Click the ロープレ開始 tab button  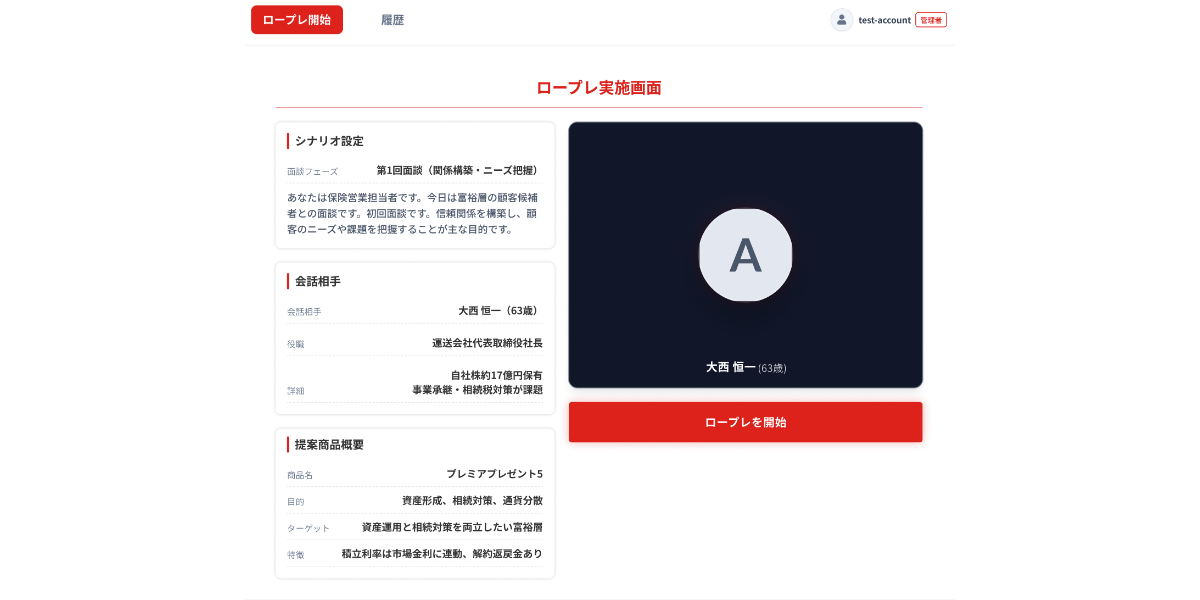coord(297,20)
